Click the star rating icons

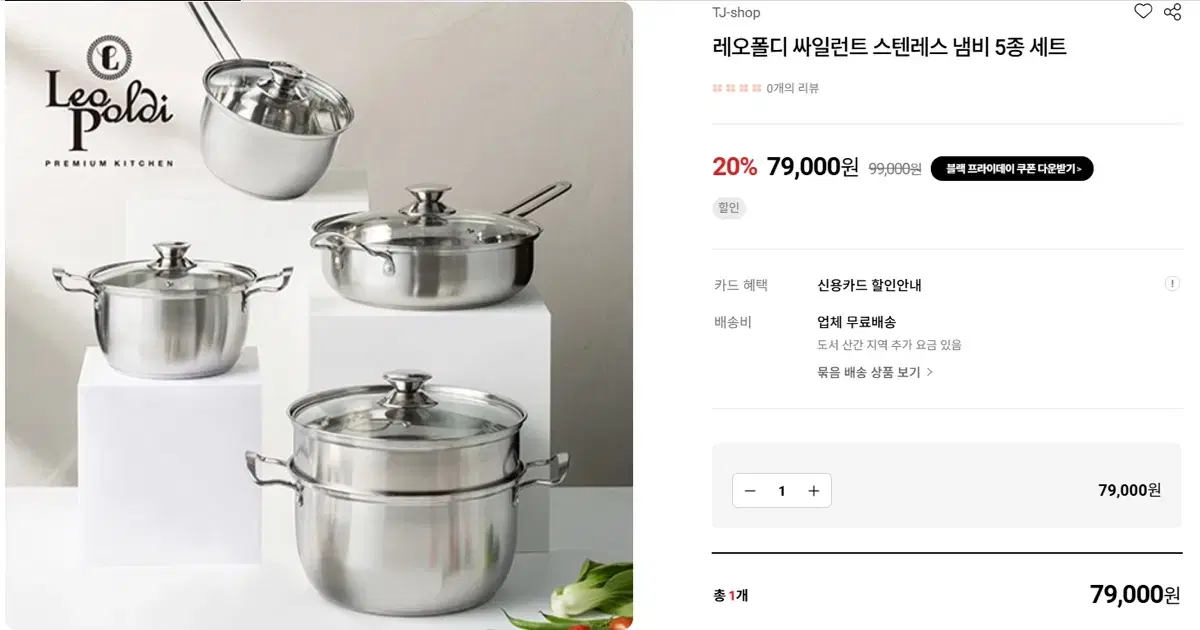(737, 88)
